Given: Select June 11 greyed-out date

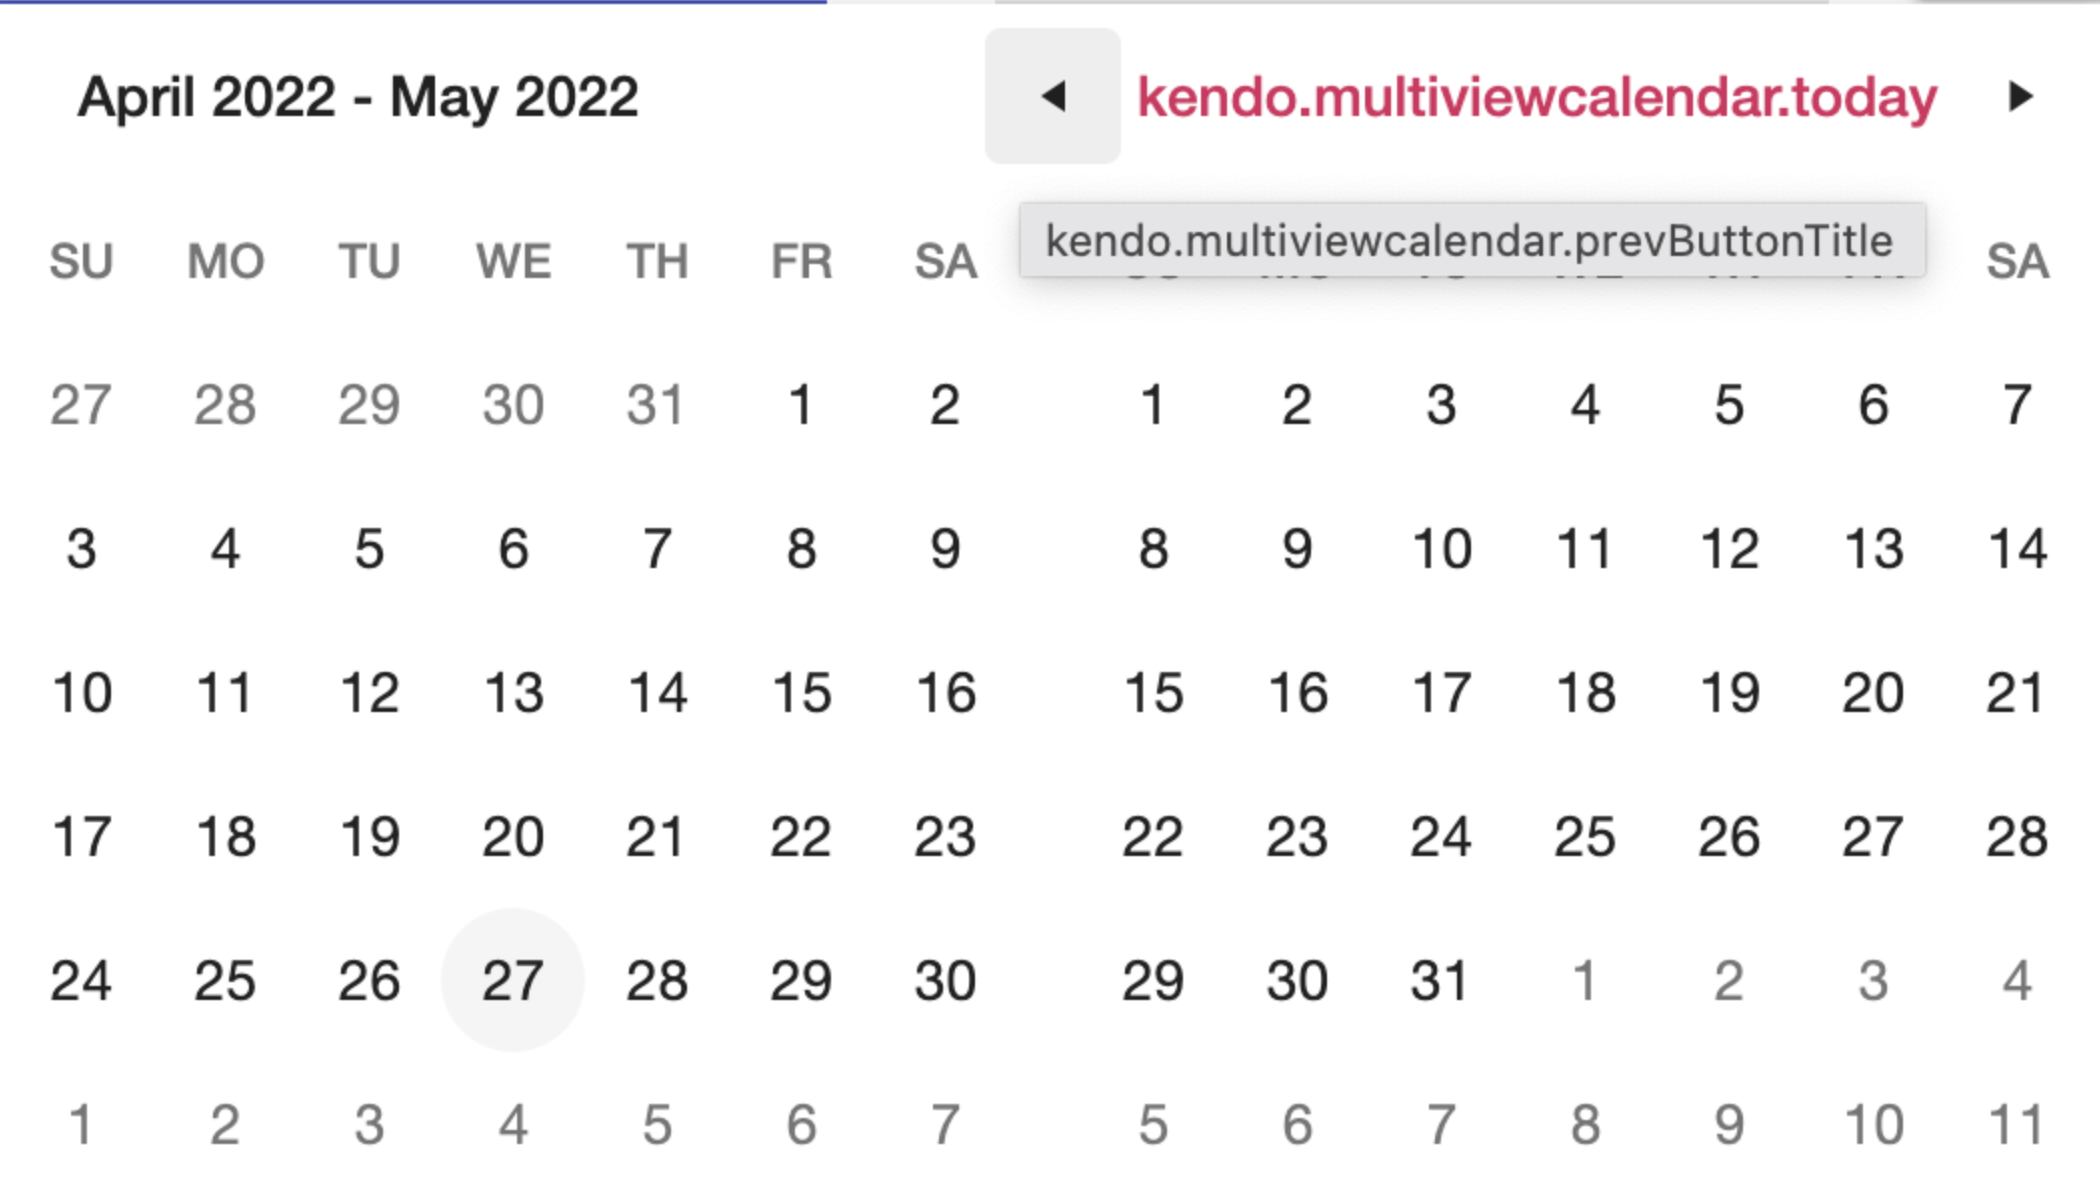Looking at the screenshot, I should (2017, 1124).
